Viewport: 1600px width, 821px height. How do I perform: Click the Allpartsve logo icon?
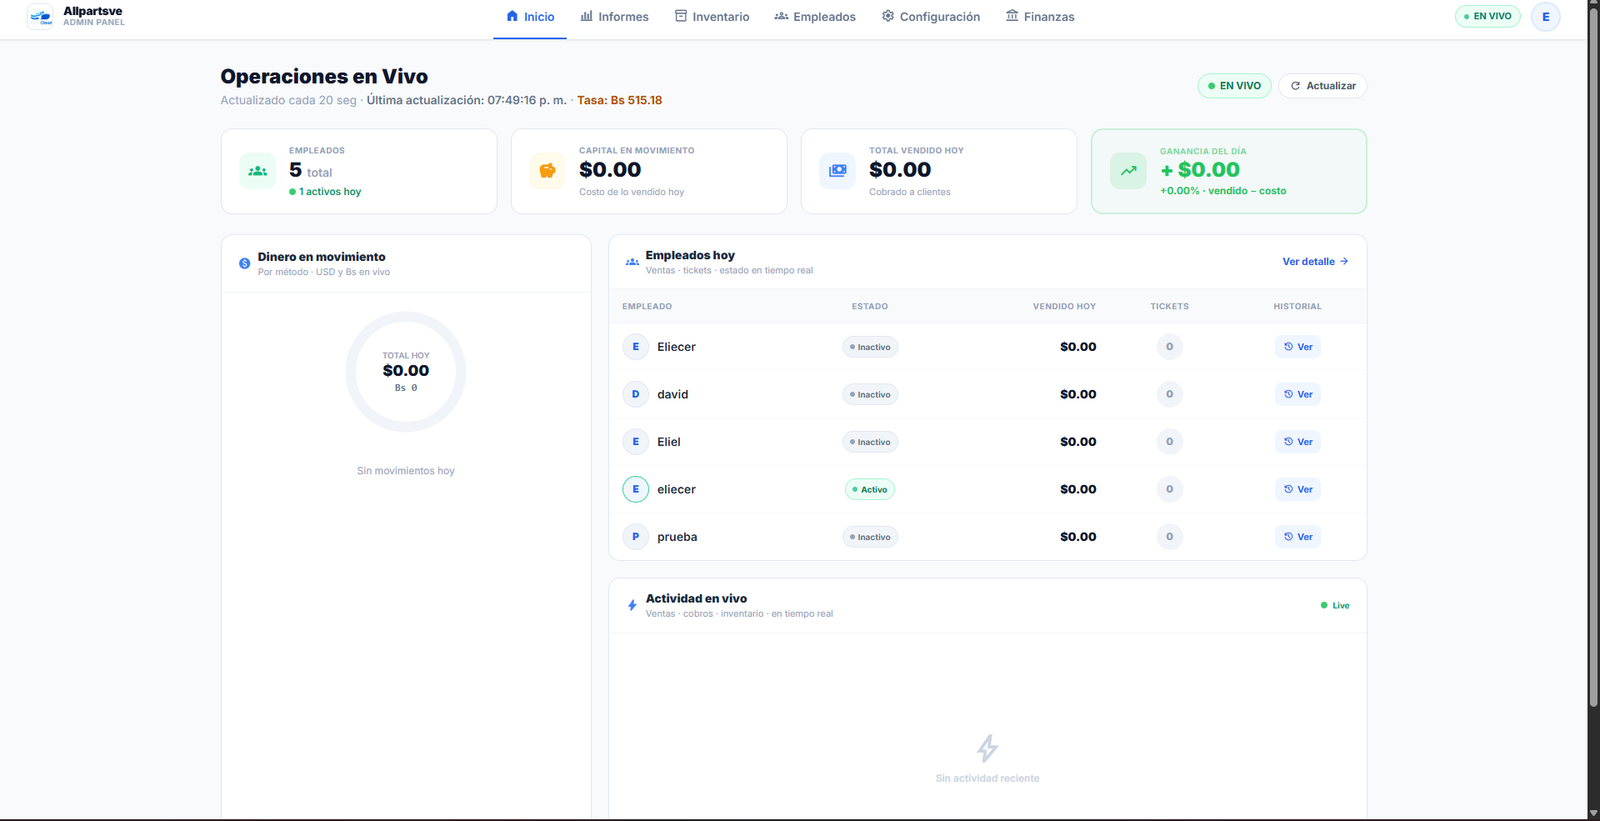40,17
